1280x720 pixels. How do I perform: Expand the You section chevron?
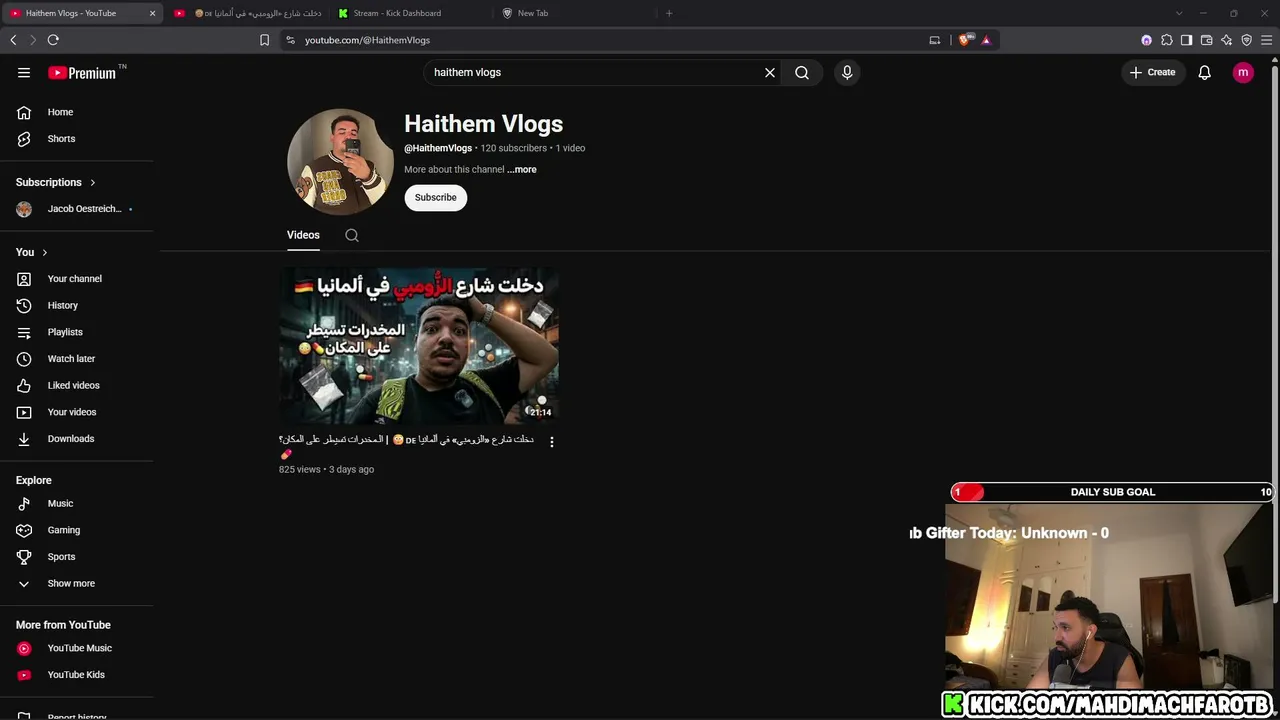(x=45, y=252)
